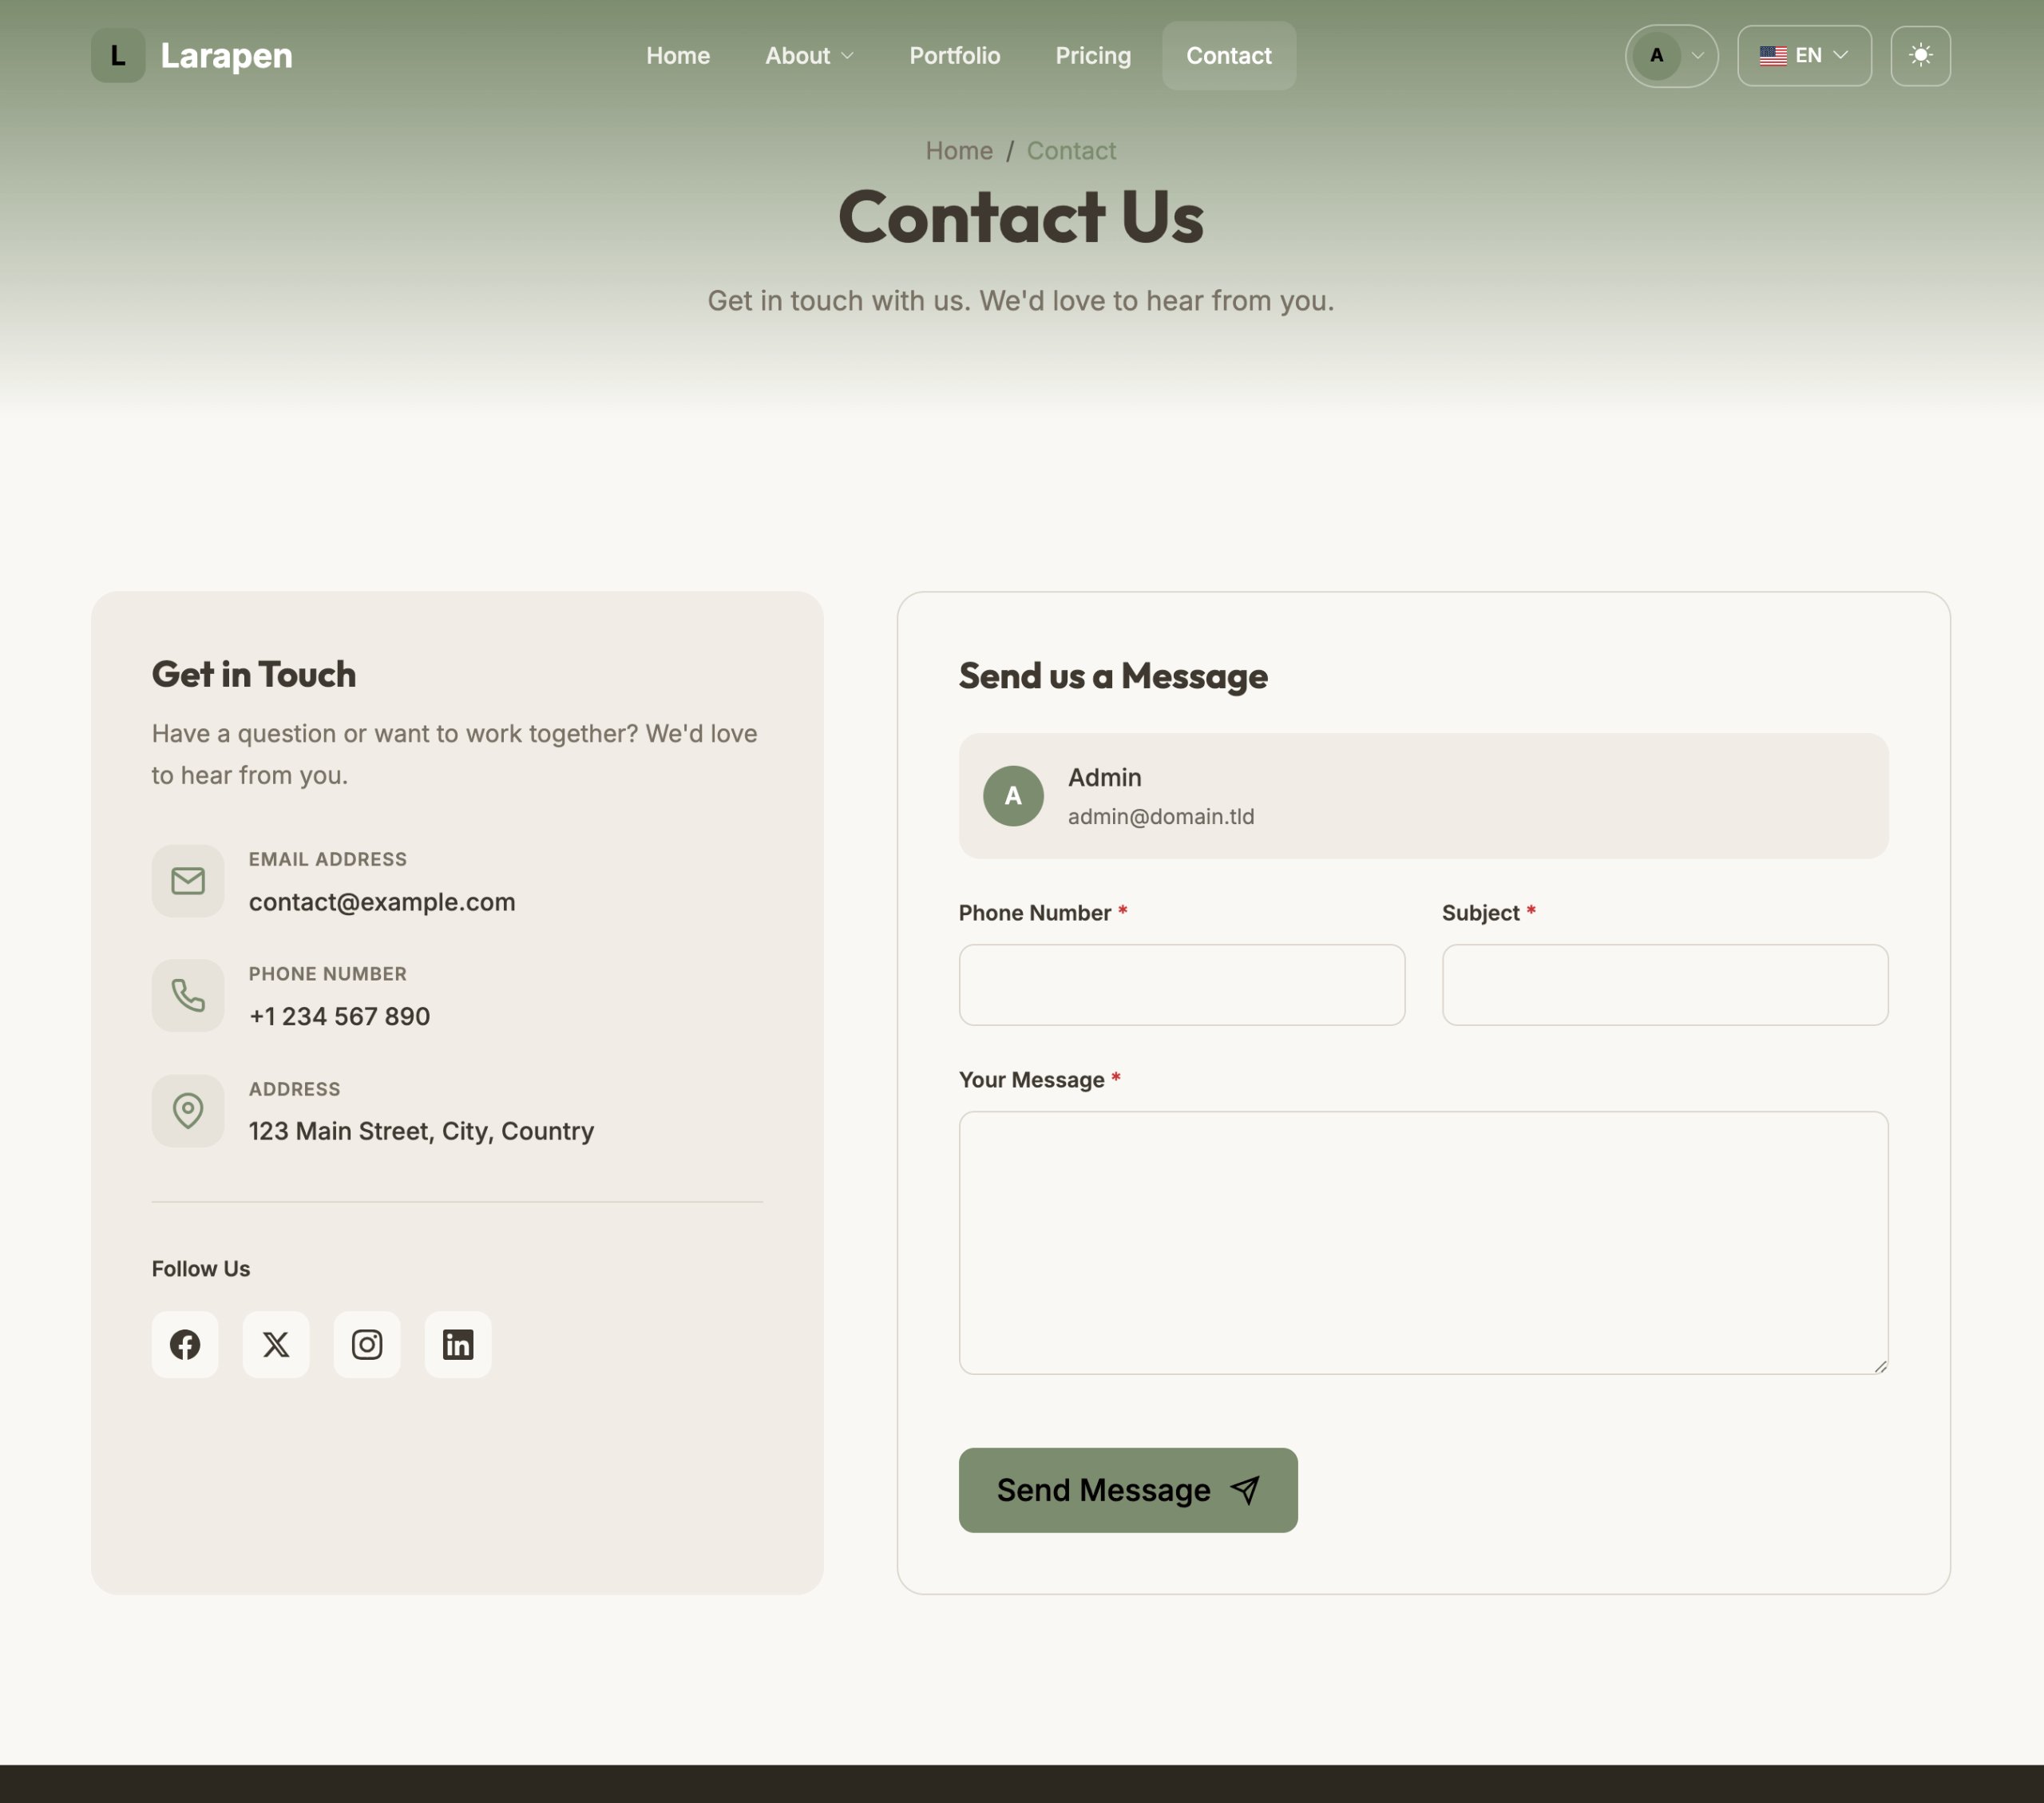
Task: Expand the About menu dropdown
Action: click(x=809, y=55)
